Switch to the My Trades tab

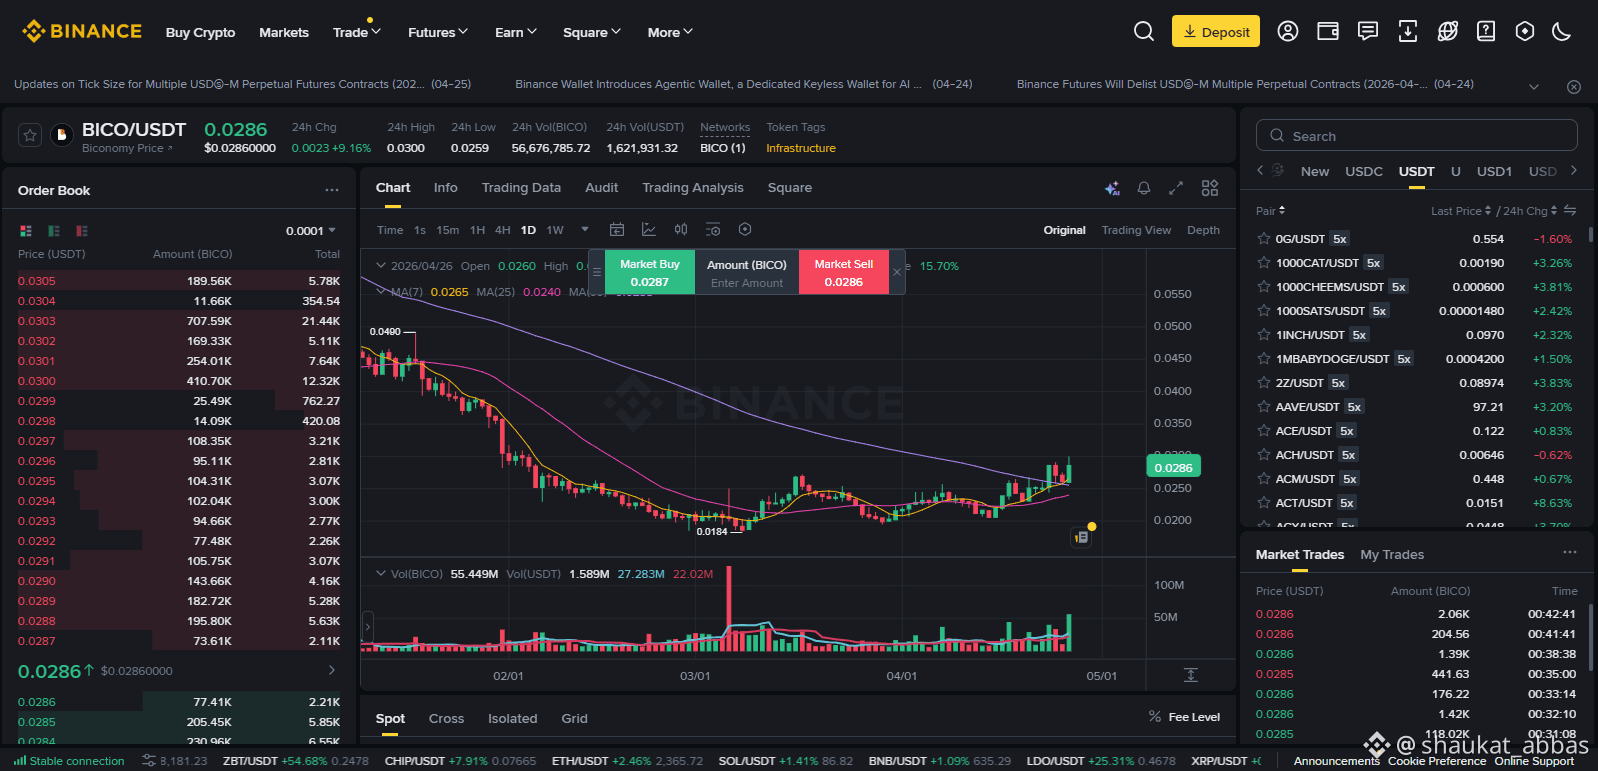coord(1392,555)
